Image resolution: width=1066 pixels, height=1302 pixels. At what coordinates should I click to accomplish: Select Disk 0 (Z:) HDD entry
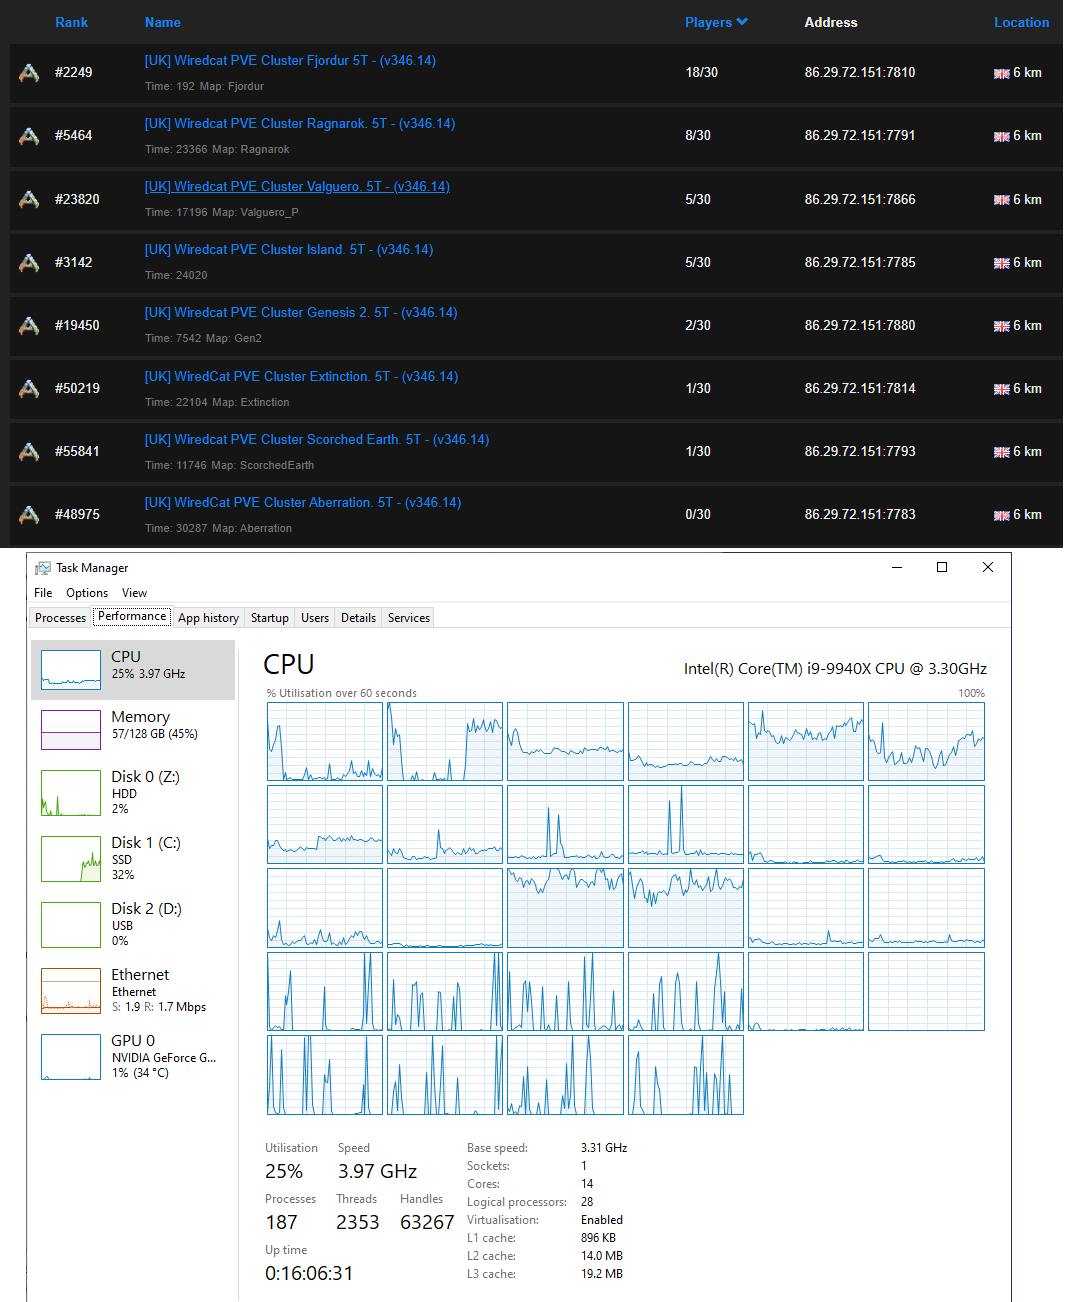click(x=133, y=793)
